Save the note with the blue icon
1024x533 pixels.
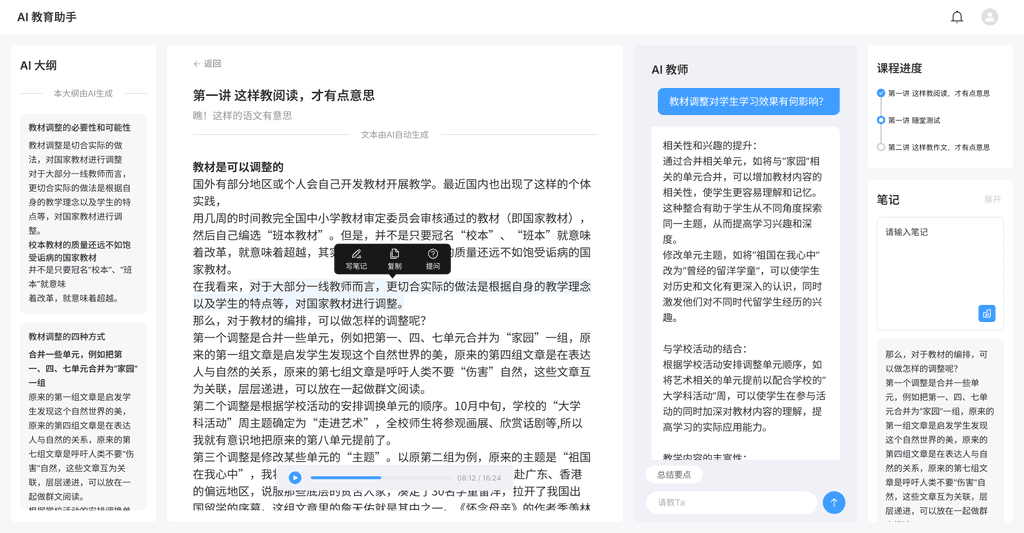(986, 314)
